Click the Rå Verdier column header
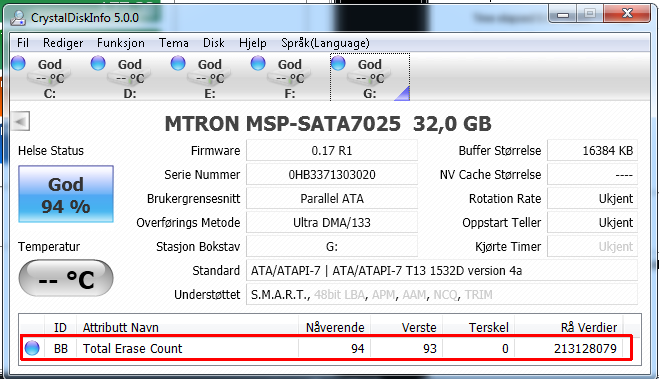 (569, 327)
